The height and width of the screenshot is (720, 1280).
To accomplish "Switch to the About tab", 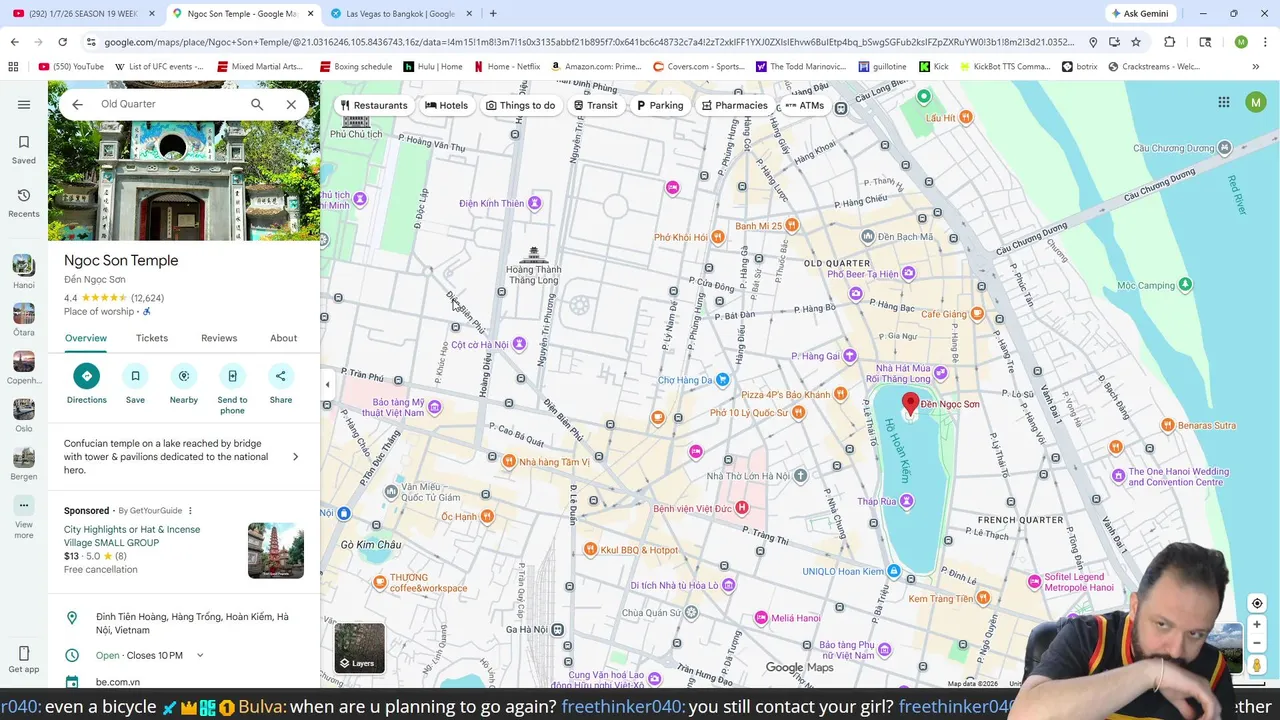I will [284, 338].
